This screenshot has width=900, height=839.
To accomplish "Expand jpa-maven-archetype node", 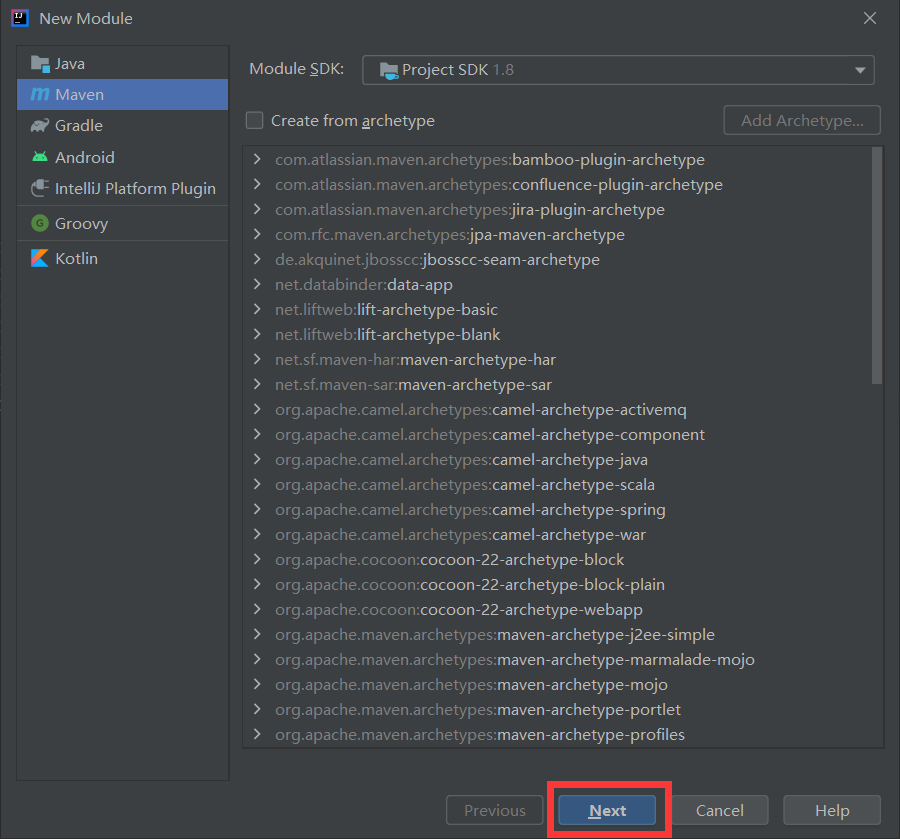I will pyautogui.click(x=257, y=234).
